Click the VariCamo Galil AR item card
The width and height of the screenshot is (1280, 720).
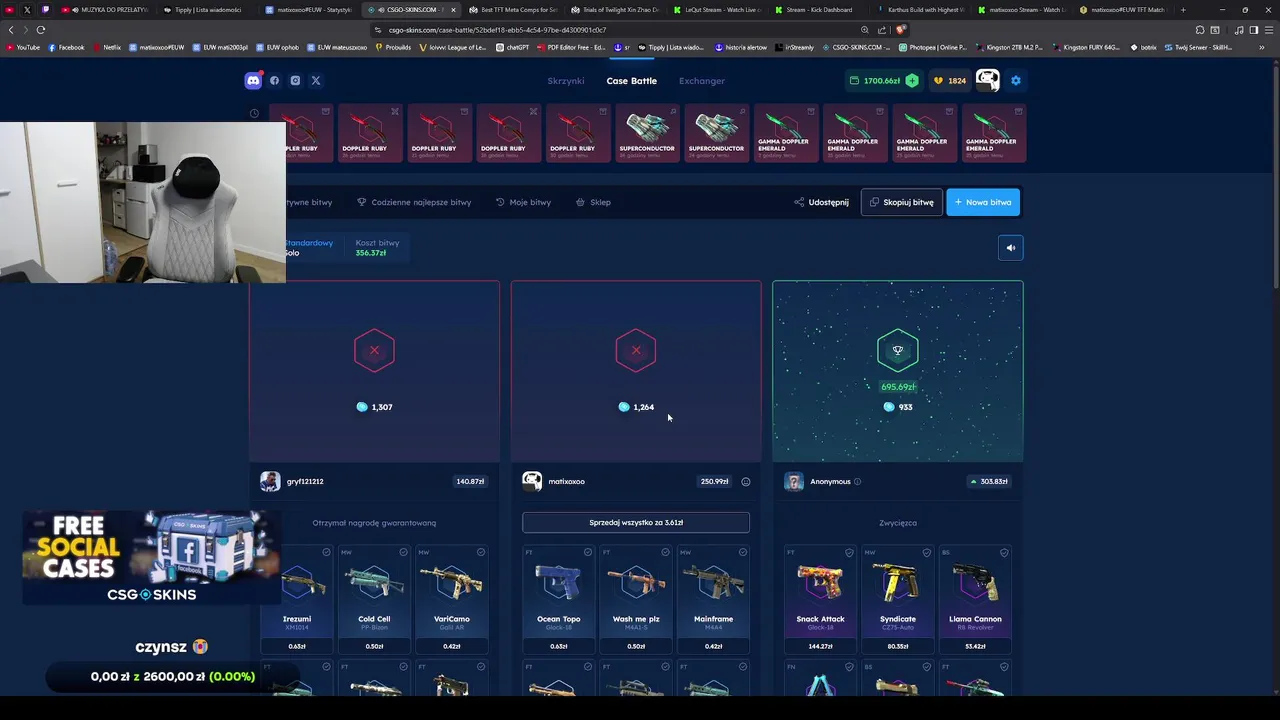tap(452, 600)
